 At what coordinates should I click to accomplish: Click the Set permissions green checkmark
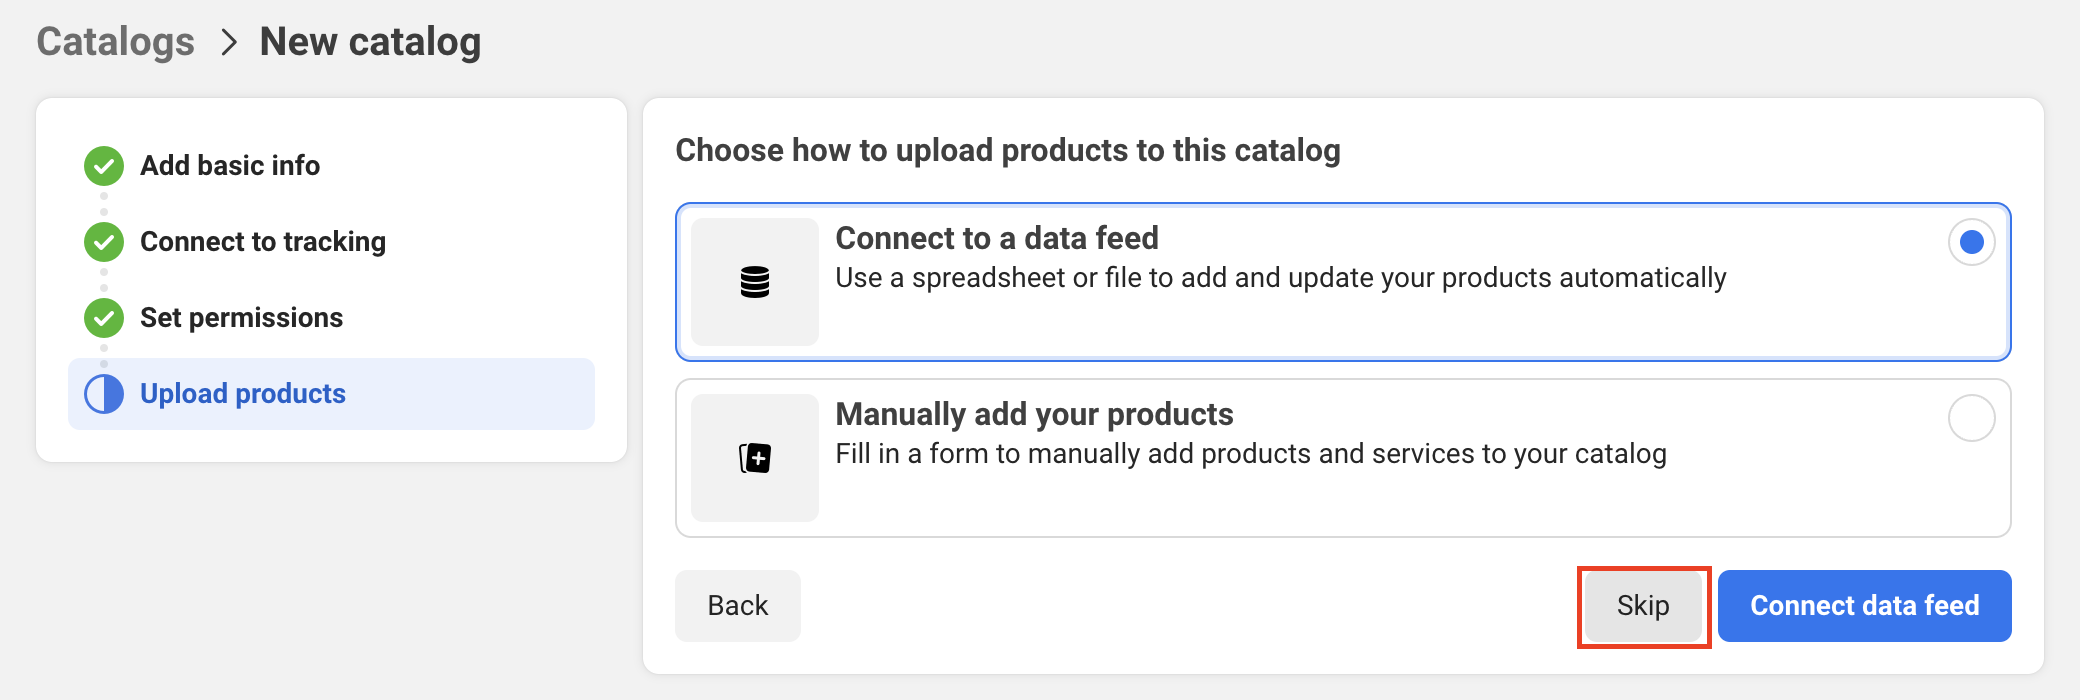tap(104, 318)
